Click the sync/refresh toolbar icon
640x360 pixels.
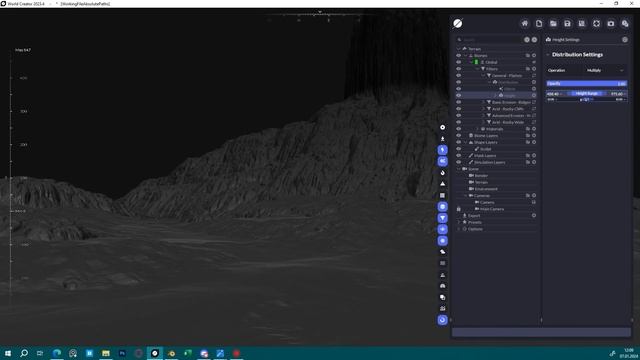click(596, 24)
